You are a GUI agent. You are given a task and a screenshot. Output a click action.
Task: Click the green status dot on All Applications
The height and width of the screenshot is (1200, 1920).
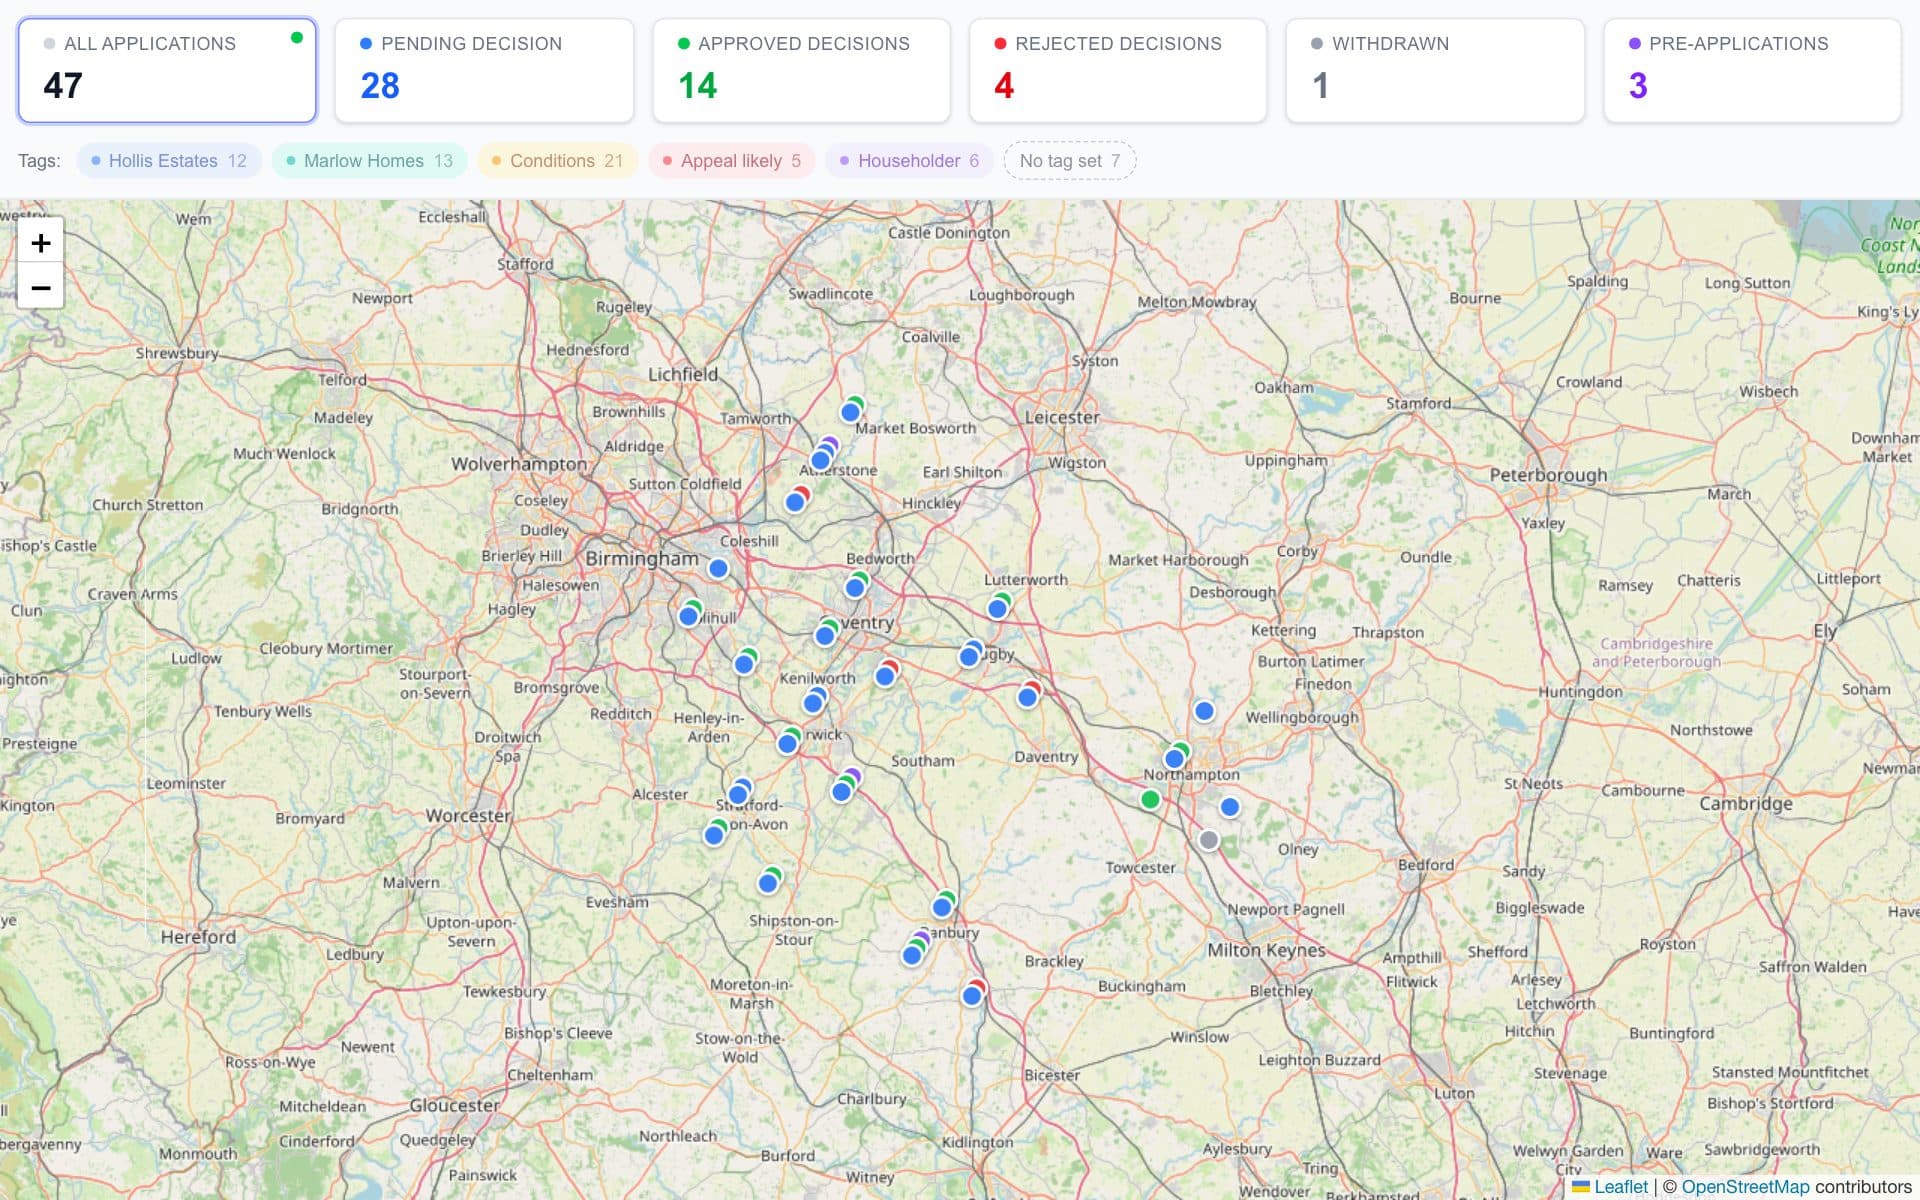tap(296, 38)
